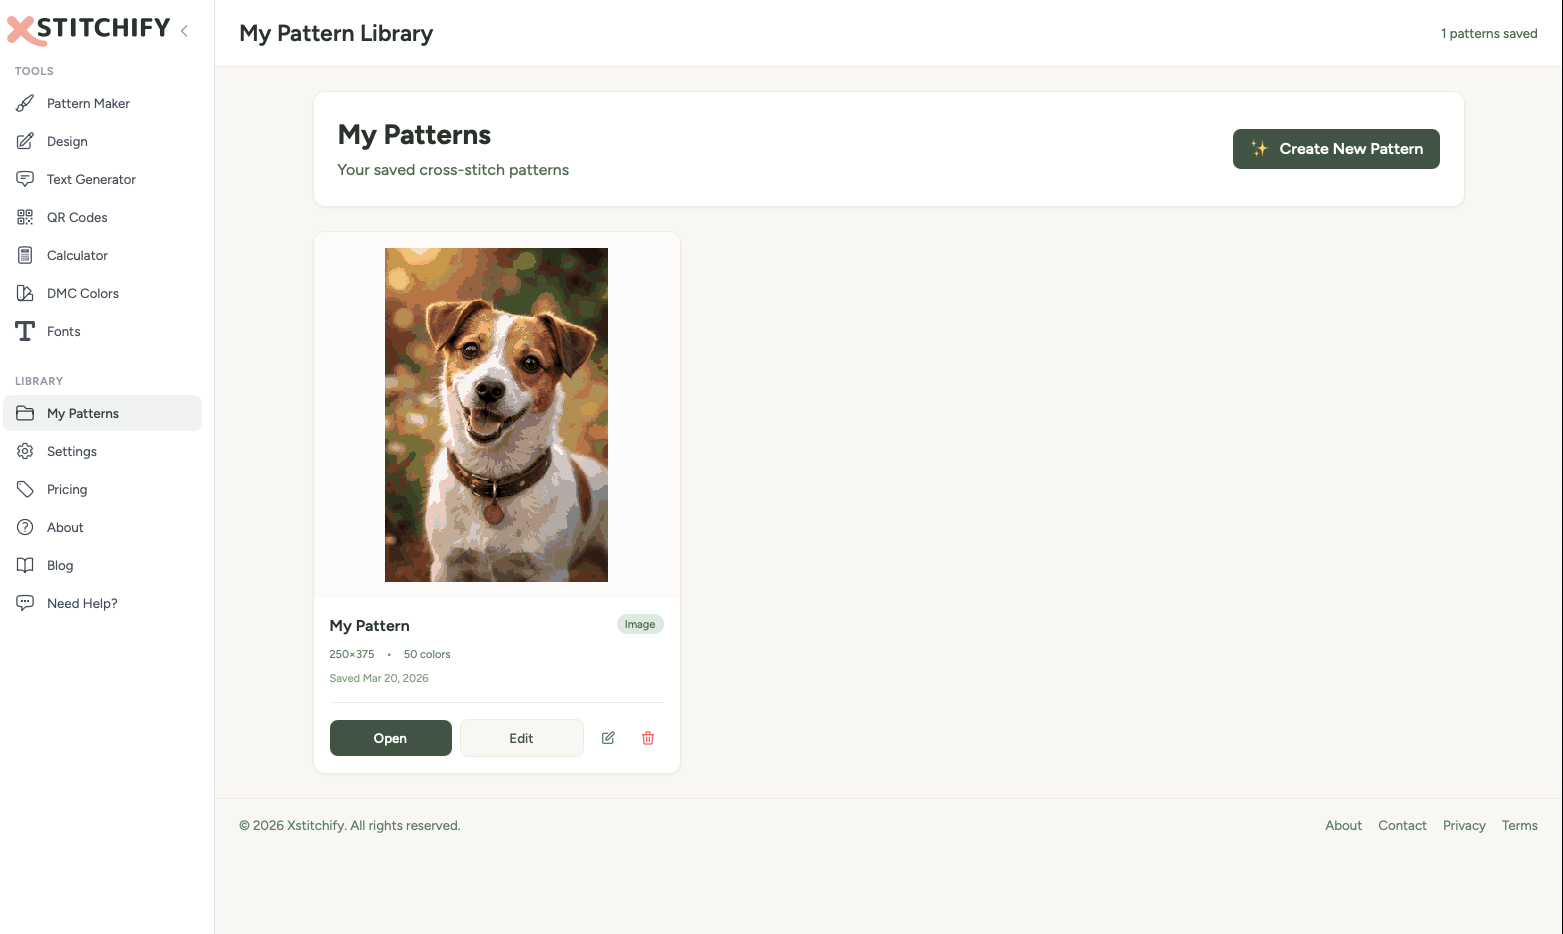Open the Text Generator tool
Screen dimensions: 1563x934
point(91,179)
